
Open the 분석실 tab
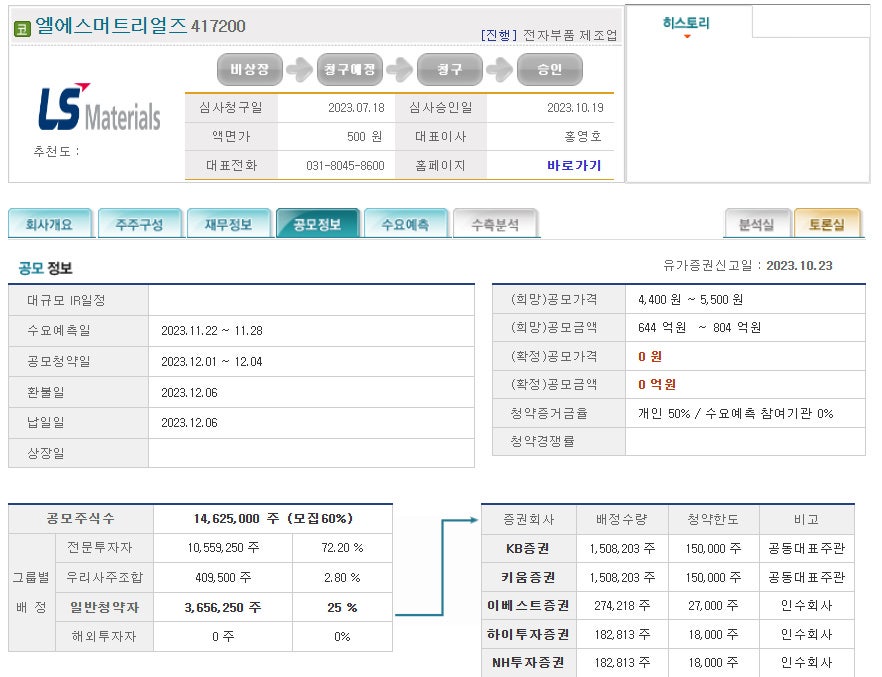pyautogui.click(x=757, y=224)
